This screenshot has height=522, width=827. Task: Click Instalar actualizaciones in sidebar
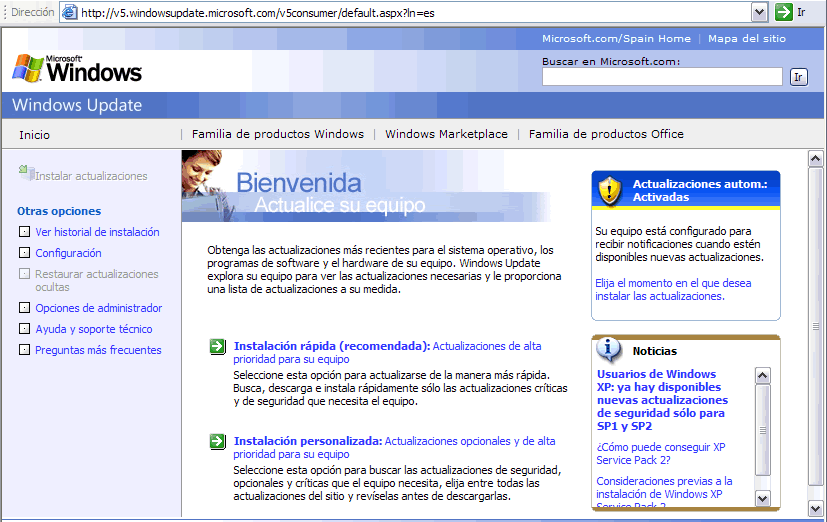coord(91,176)
